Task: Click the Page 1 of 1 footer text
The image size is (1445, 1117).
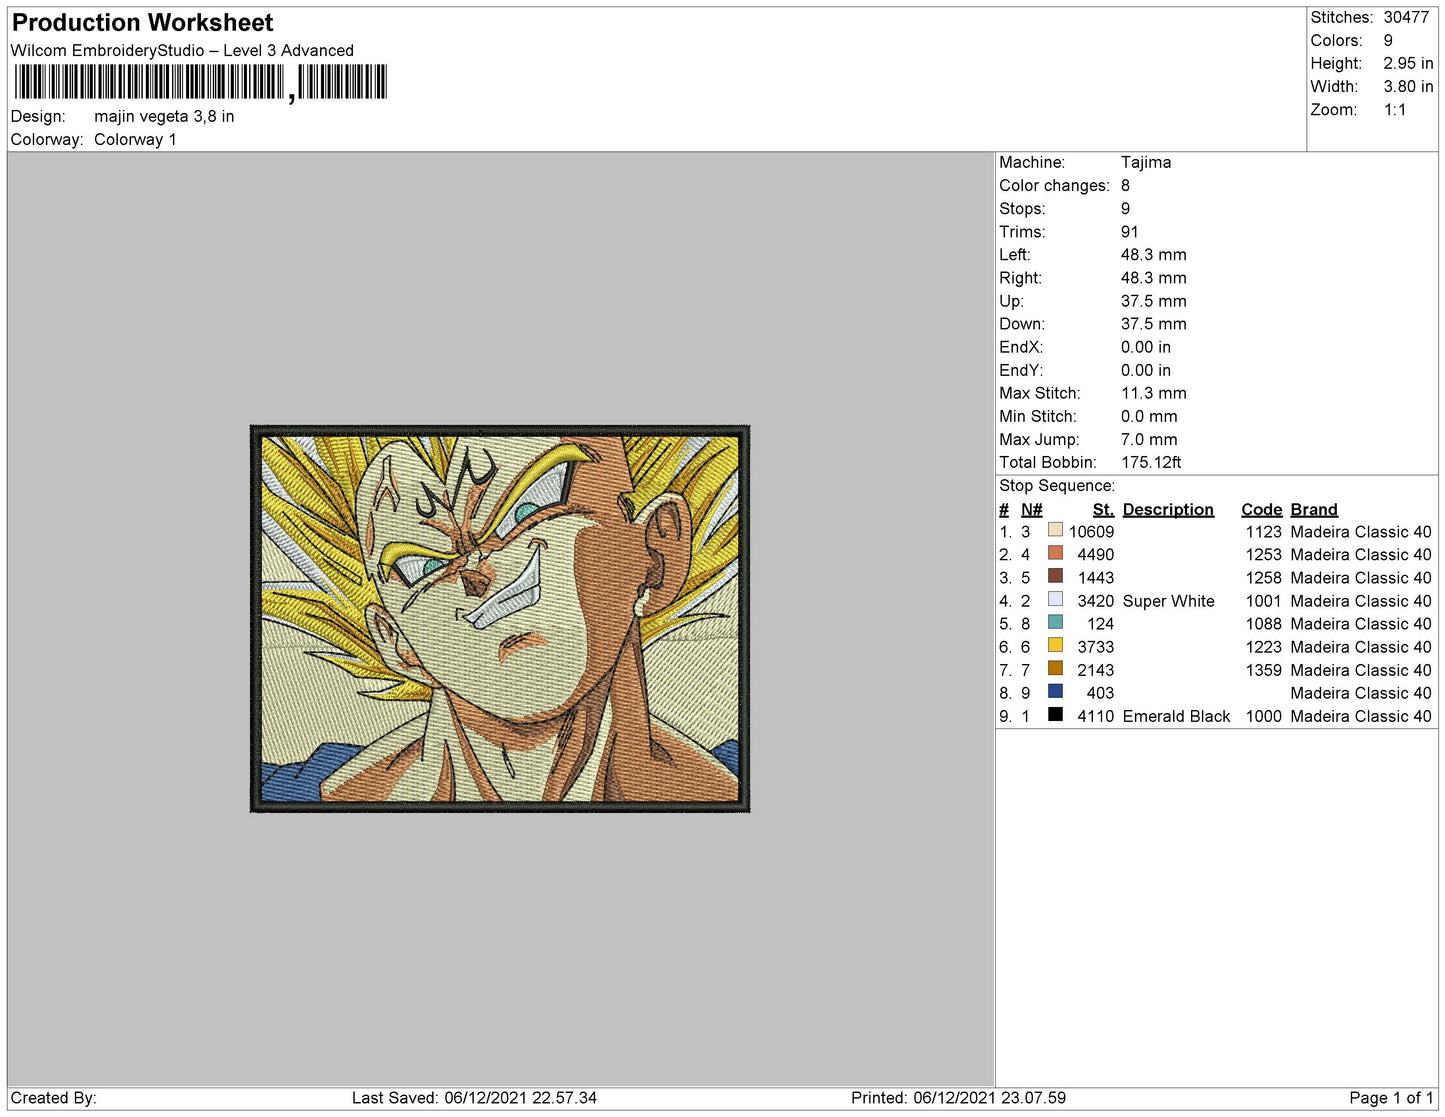Action: [1390, 1097]
